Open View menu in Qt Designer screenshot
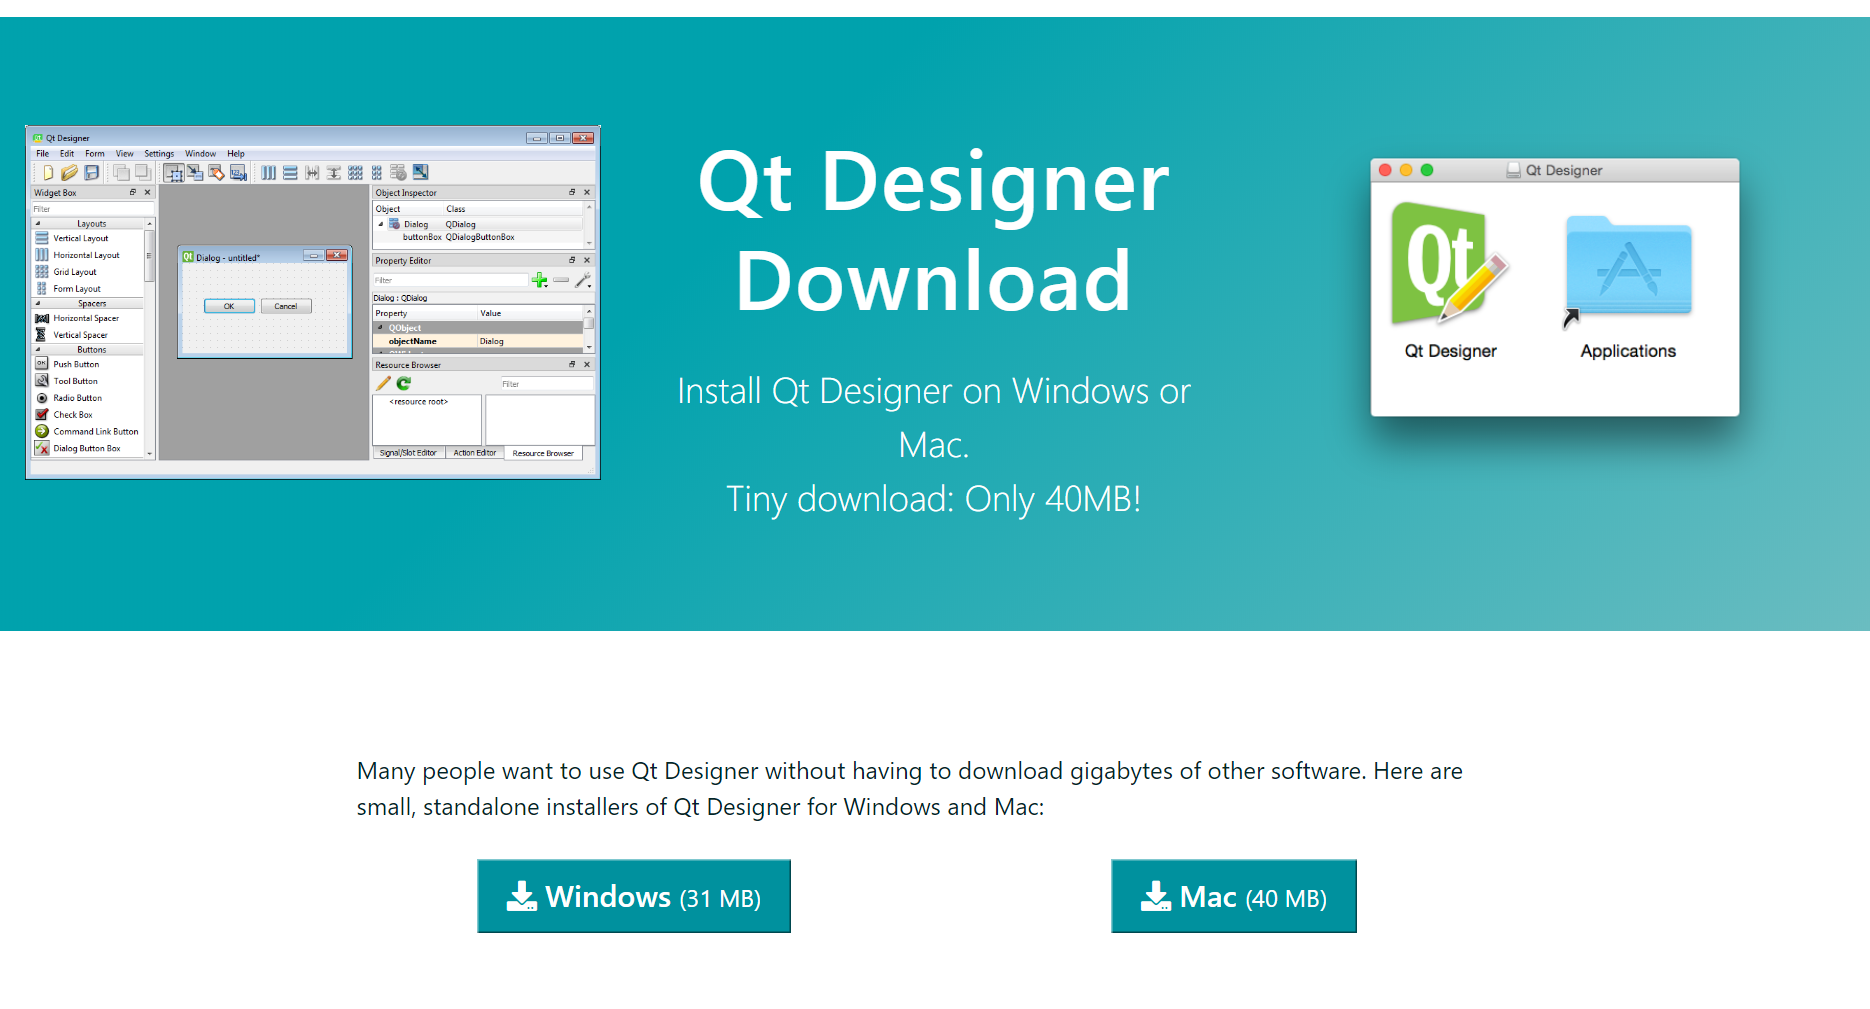The width and height of the screenshot is (1870, 1009). (124, 154)
